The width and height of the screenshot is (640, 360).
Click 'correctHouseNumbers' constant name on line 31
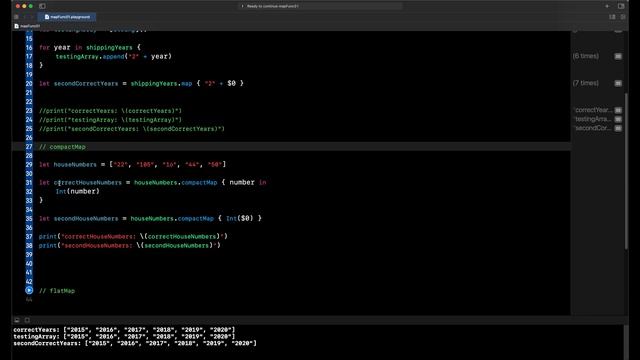(88, 182)
